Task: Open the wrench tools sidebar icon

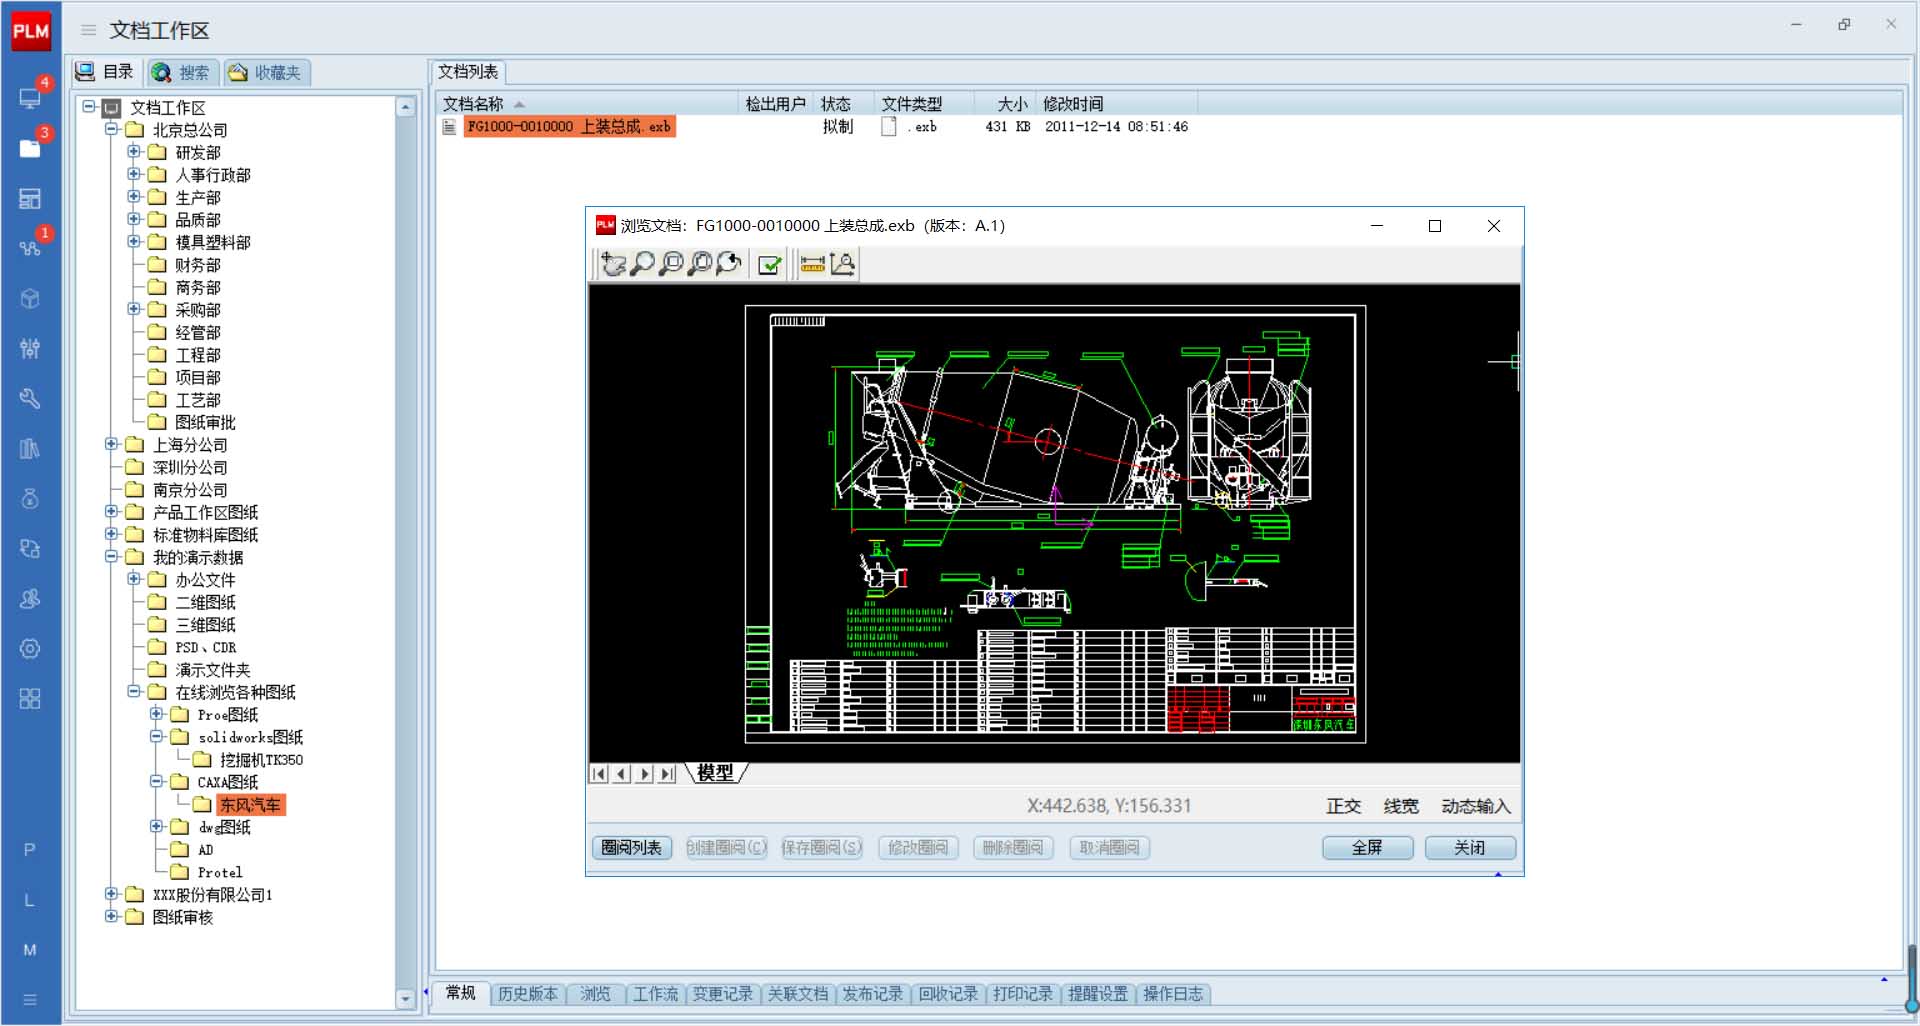Action: coord(30,398)
